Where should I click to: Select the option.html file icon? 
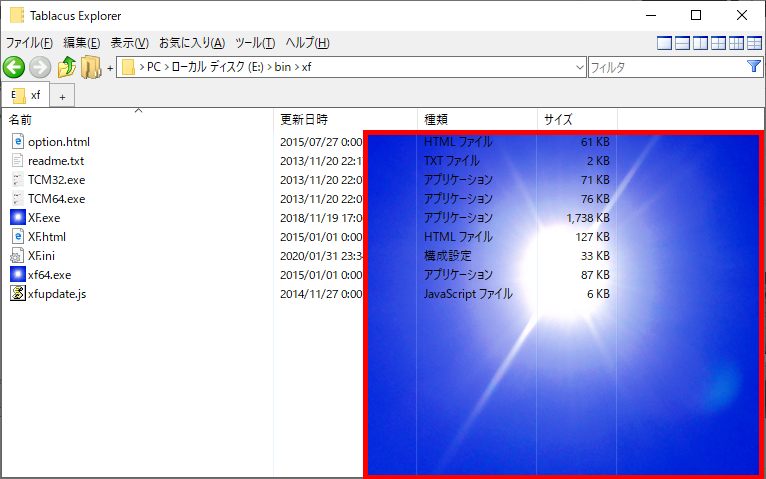click(18, 142)
